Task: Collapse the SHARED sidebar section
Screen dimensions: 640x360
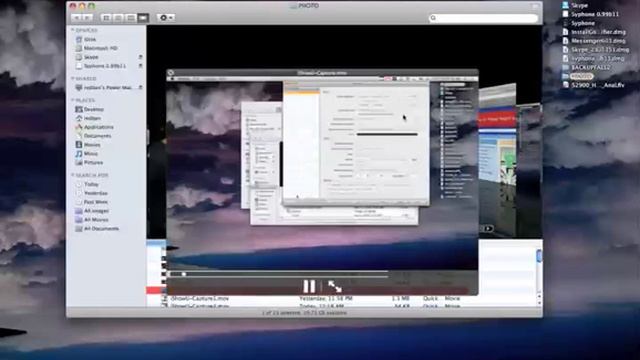Action: 73,78
